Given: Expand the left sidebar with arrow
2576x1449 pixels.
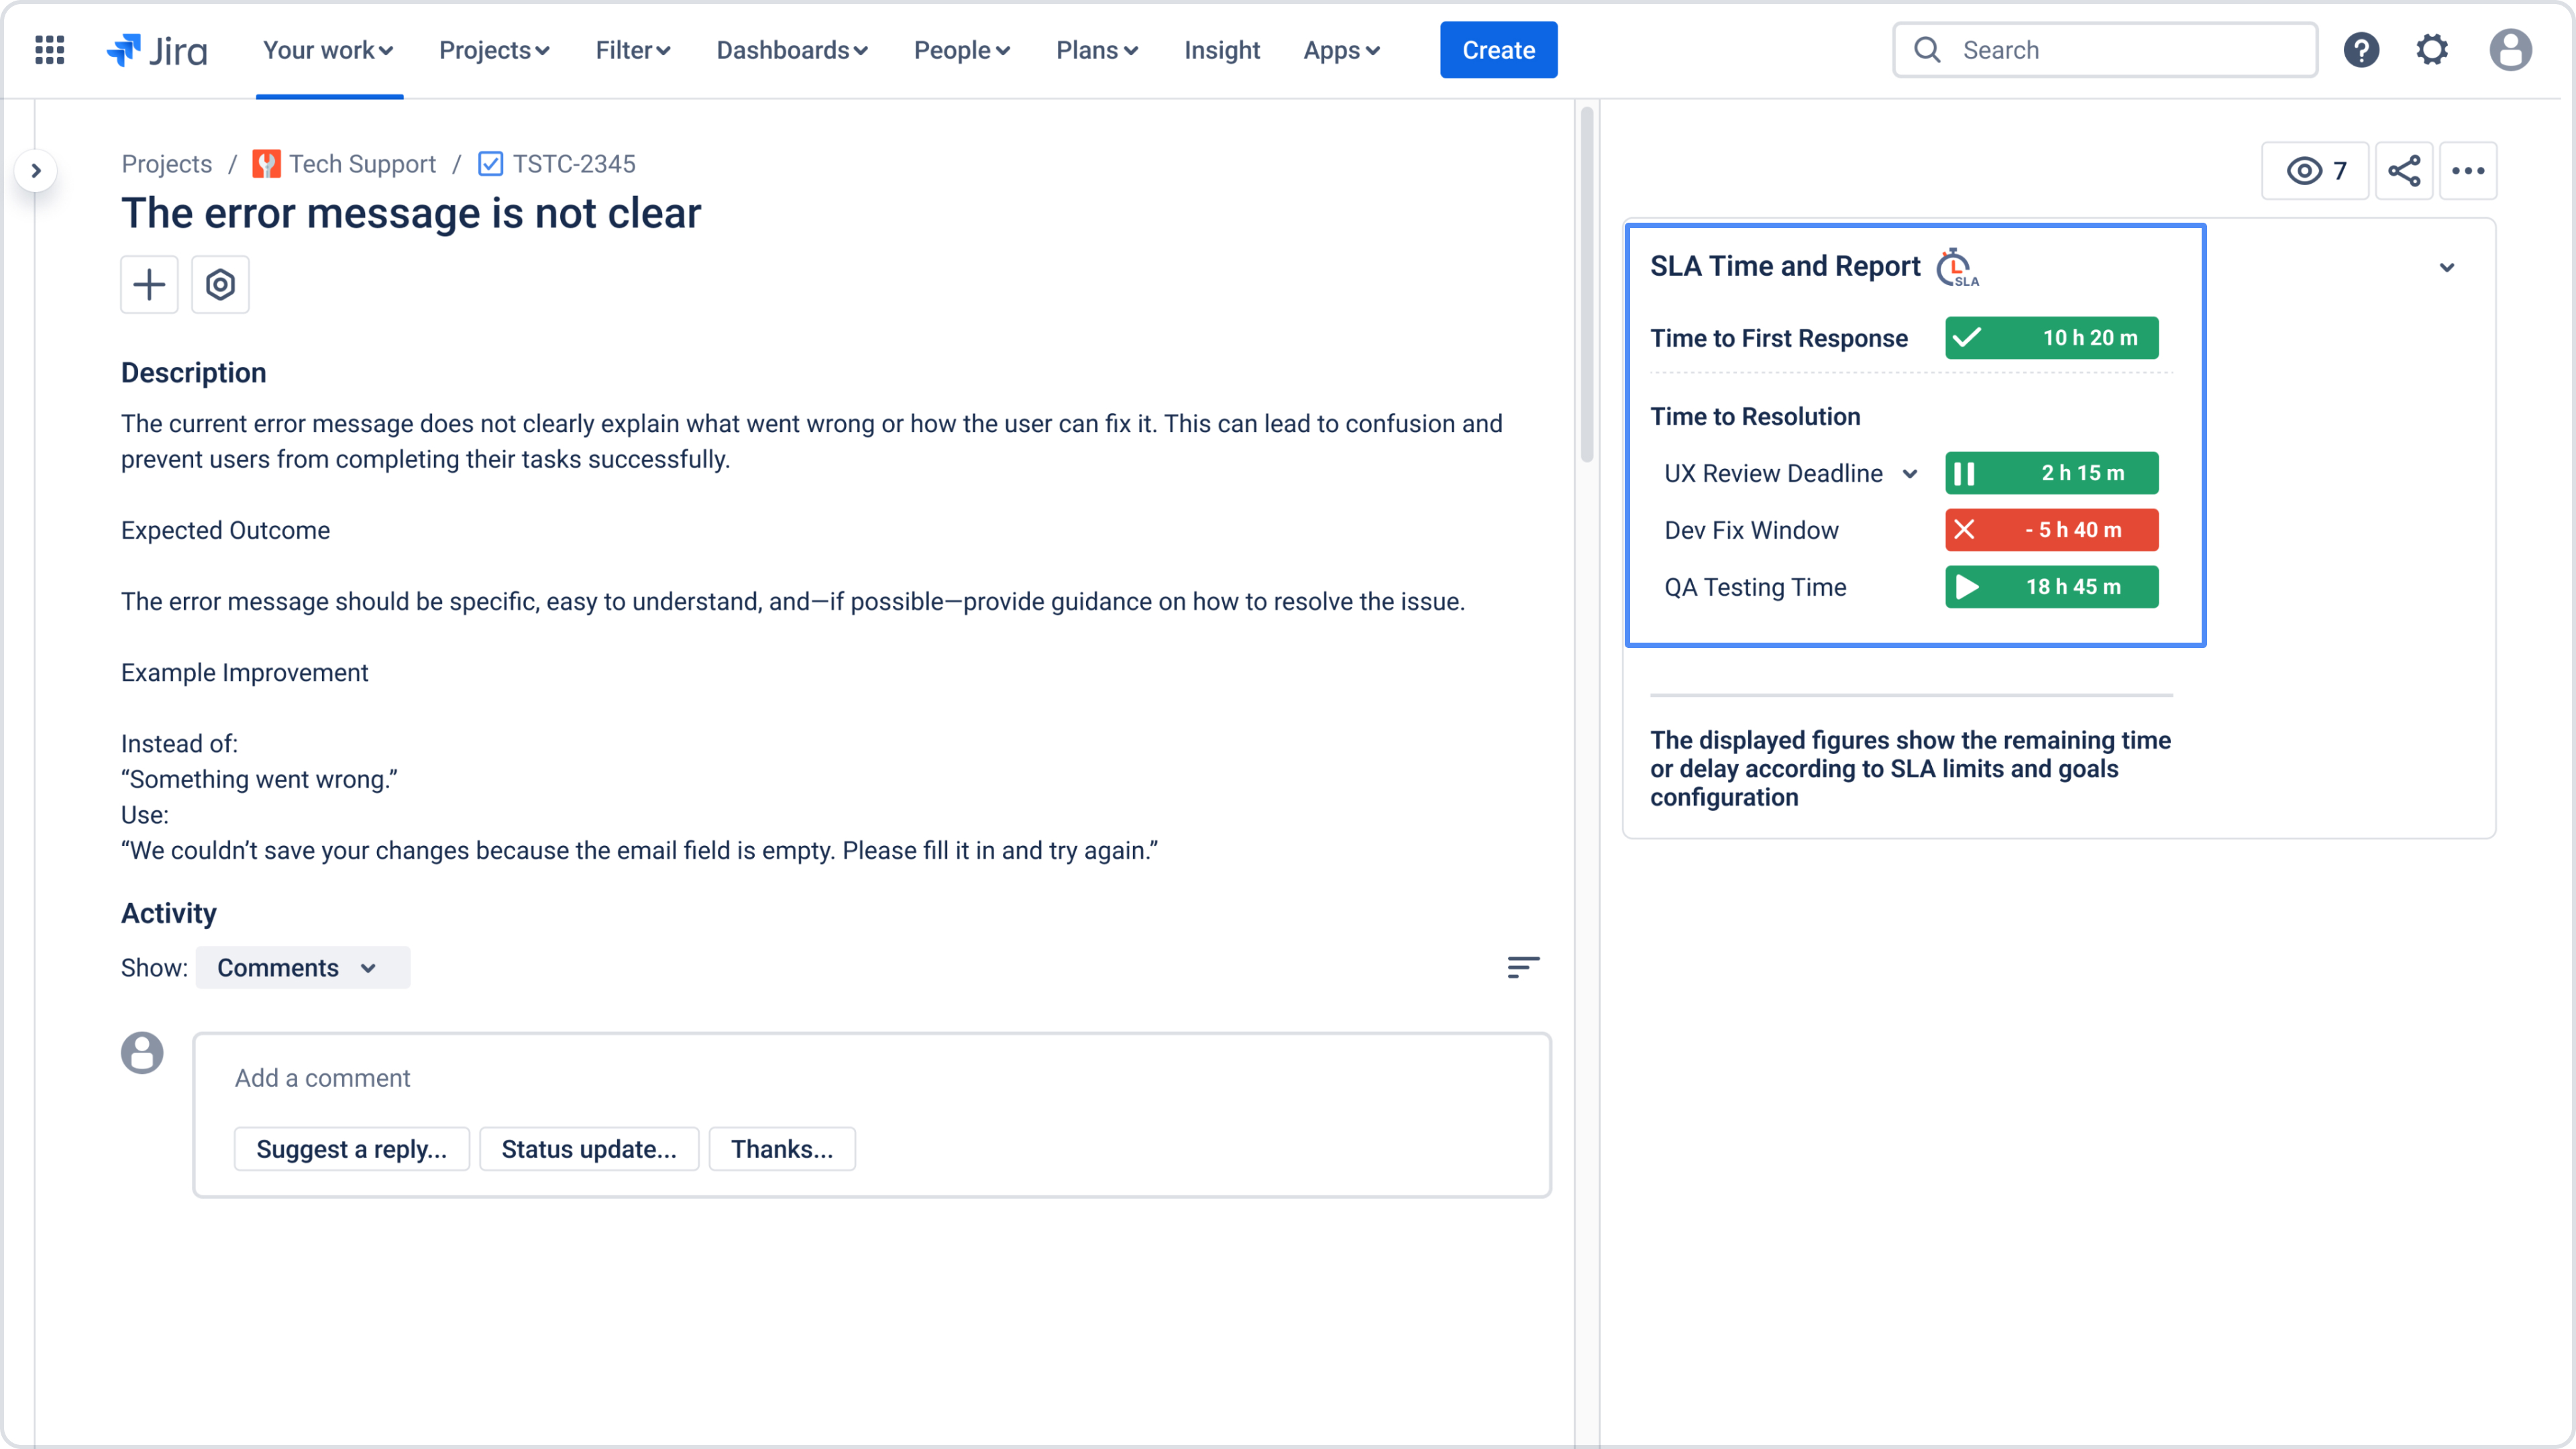Looking at the screenshot, I should [x=36, y=171].
